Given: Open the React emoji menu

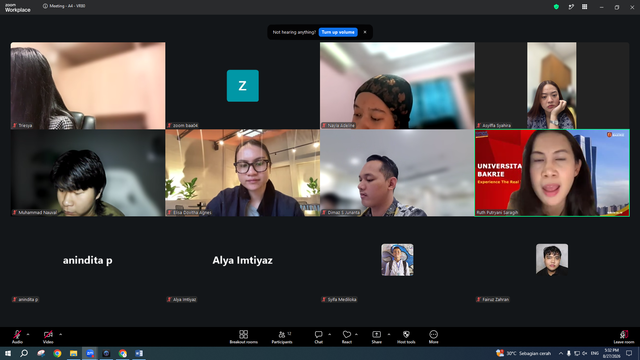Looking at the screenshot, I should 347,337.
